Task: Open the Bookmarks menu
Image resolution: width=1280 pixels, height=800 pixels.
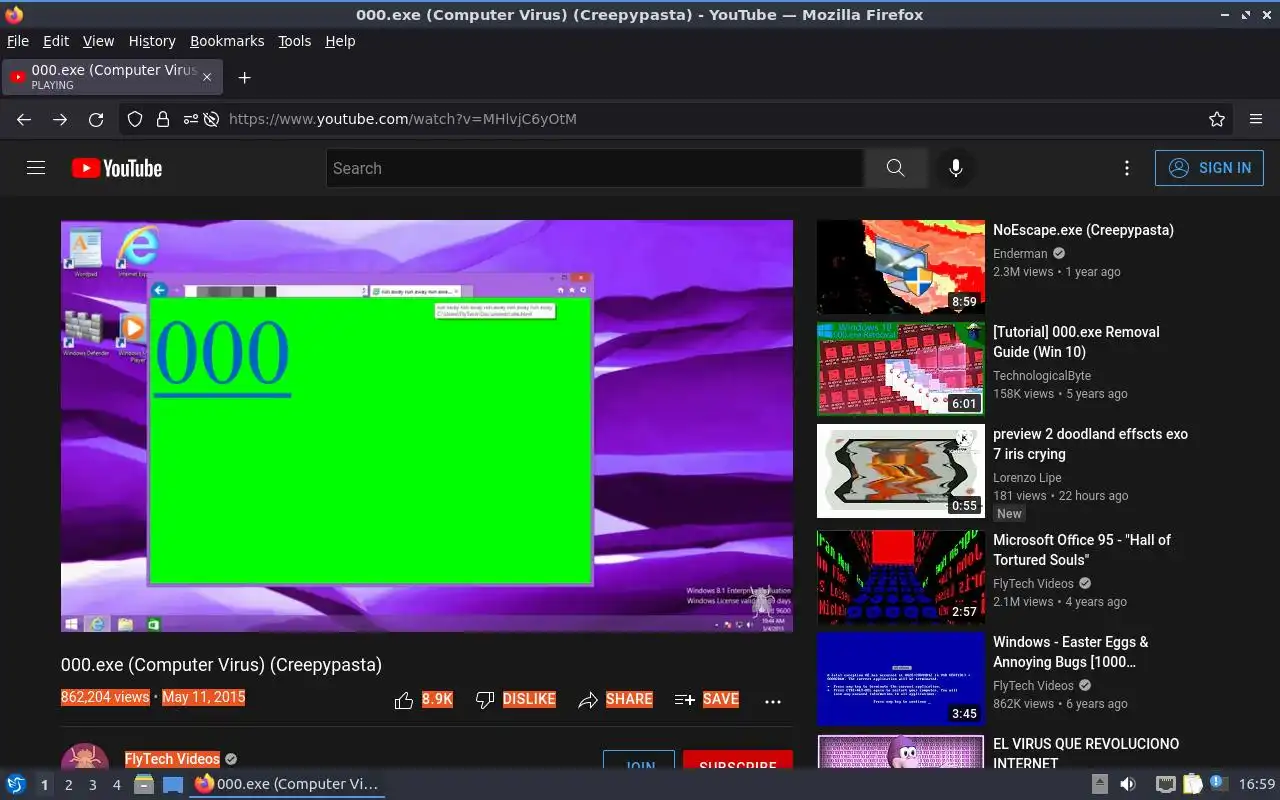Action: [x=227, y=41]
